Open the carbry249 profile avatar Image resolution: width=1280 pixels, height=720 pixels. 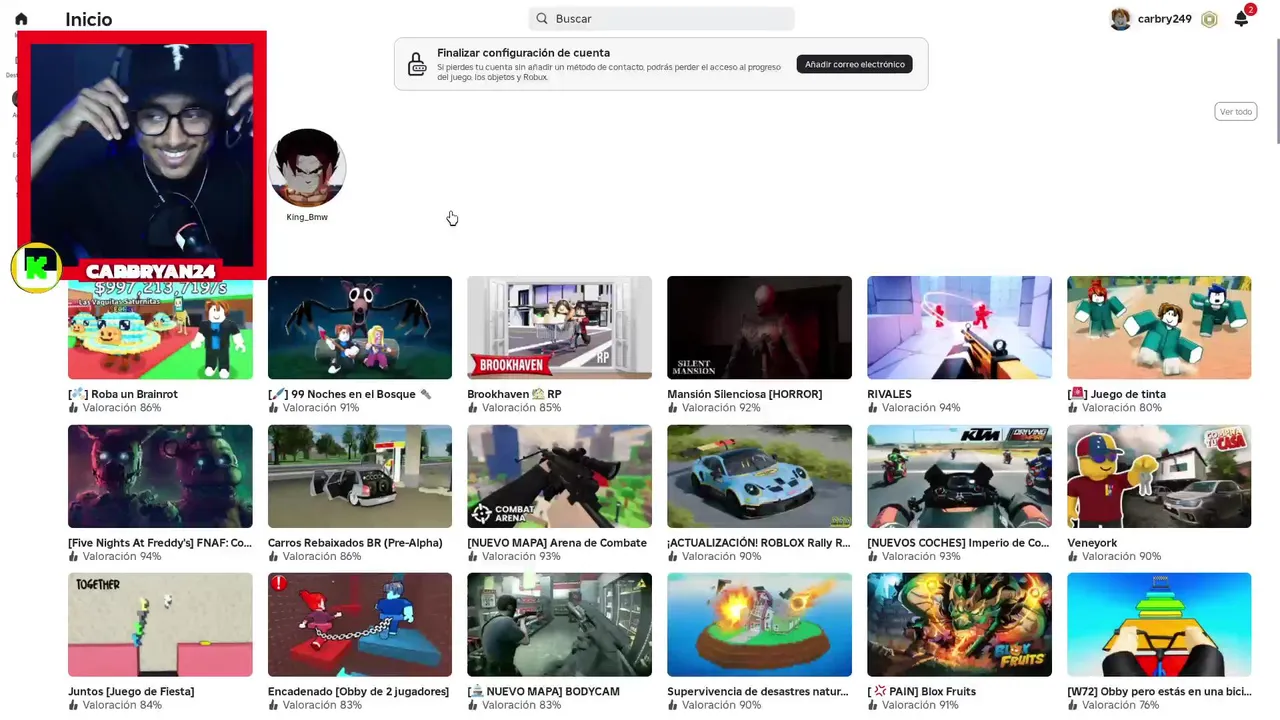(1120, 19)
